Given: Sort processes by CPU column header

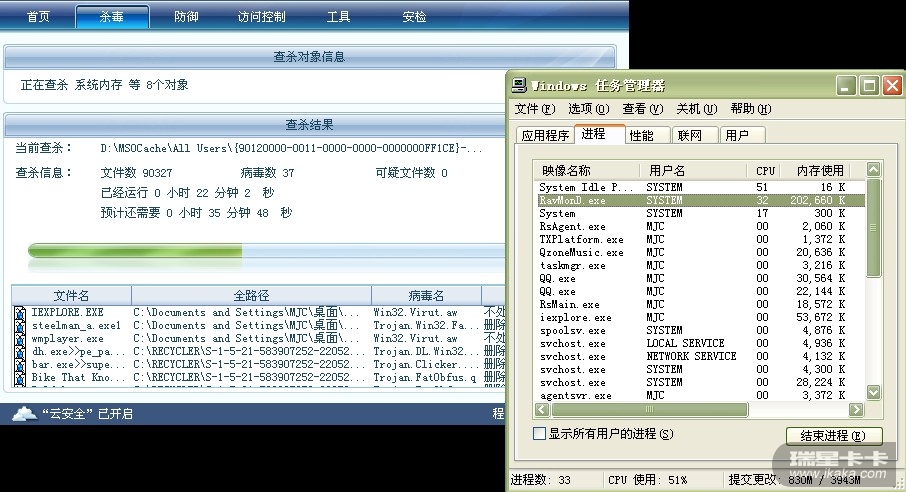Looking at the screenshot, I should pos(764,171).
